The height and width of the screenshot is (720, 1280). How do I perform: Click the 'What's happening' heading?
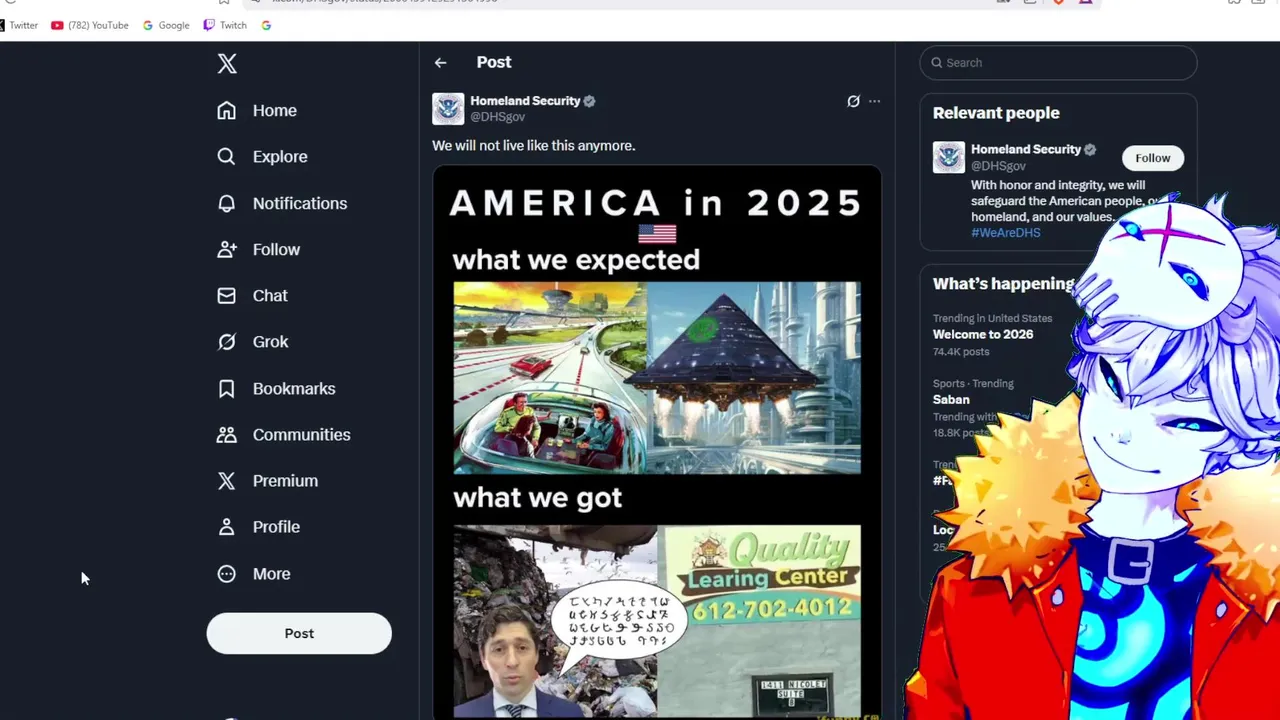1003,284
